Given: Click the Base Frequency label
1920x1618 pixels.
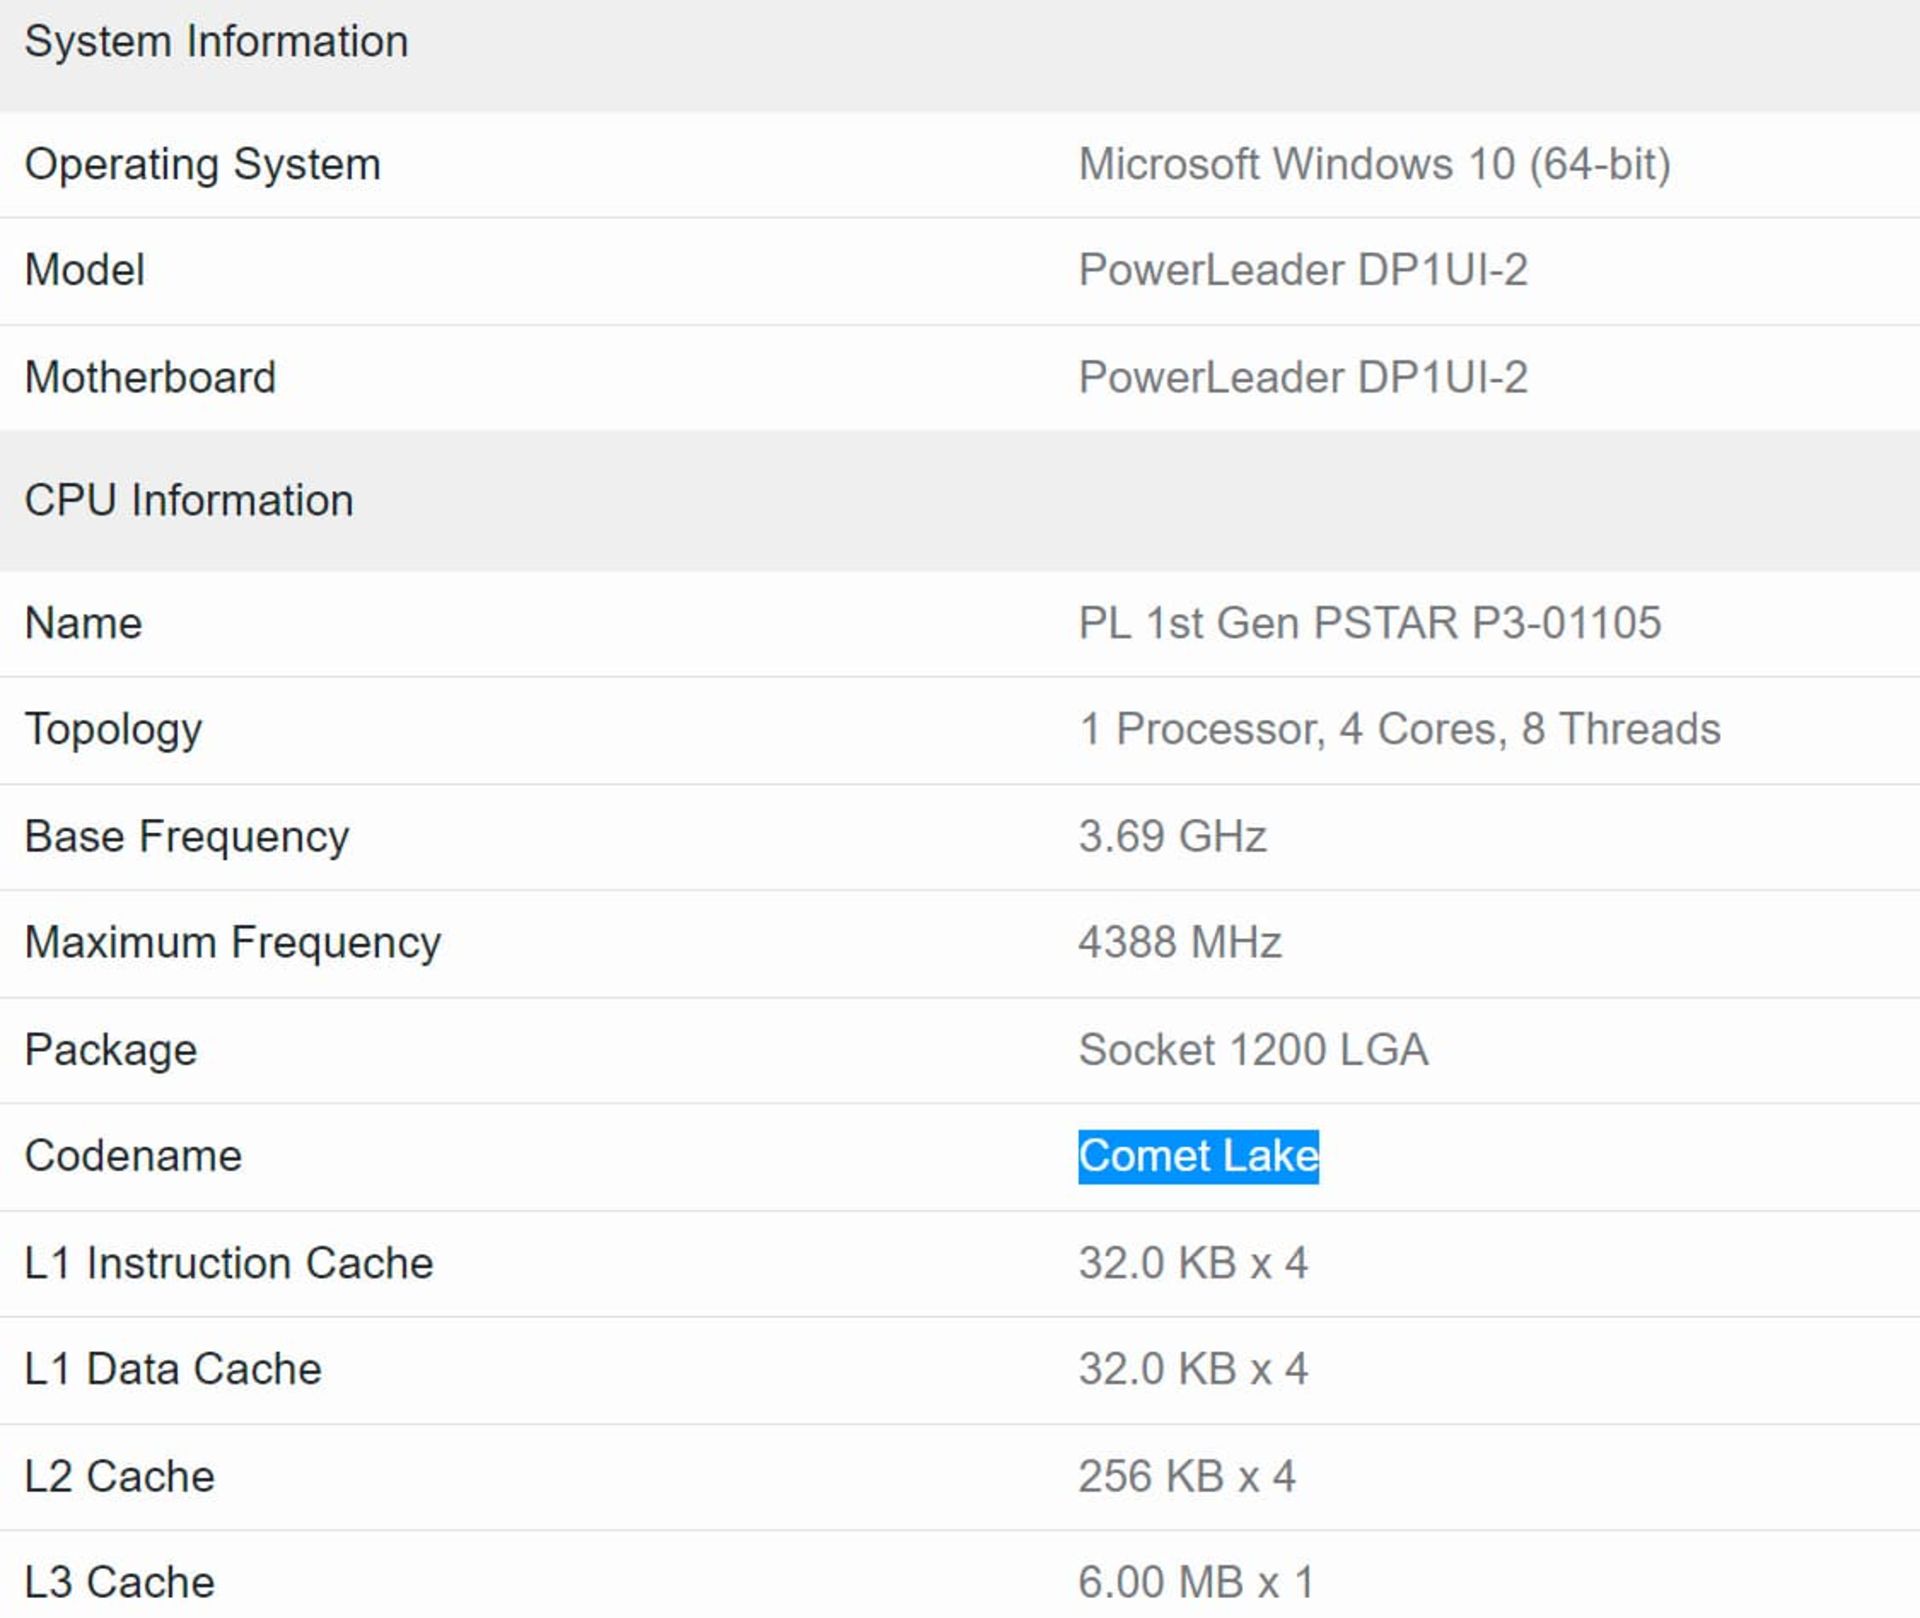Looking at the screenshot, I should coord(187,838).
